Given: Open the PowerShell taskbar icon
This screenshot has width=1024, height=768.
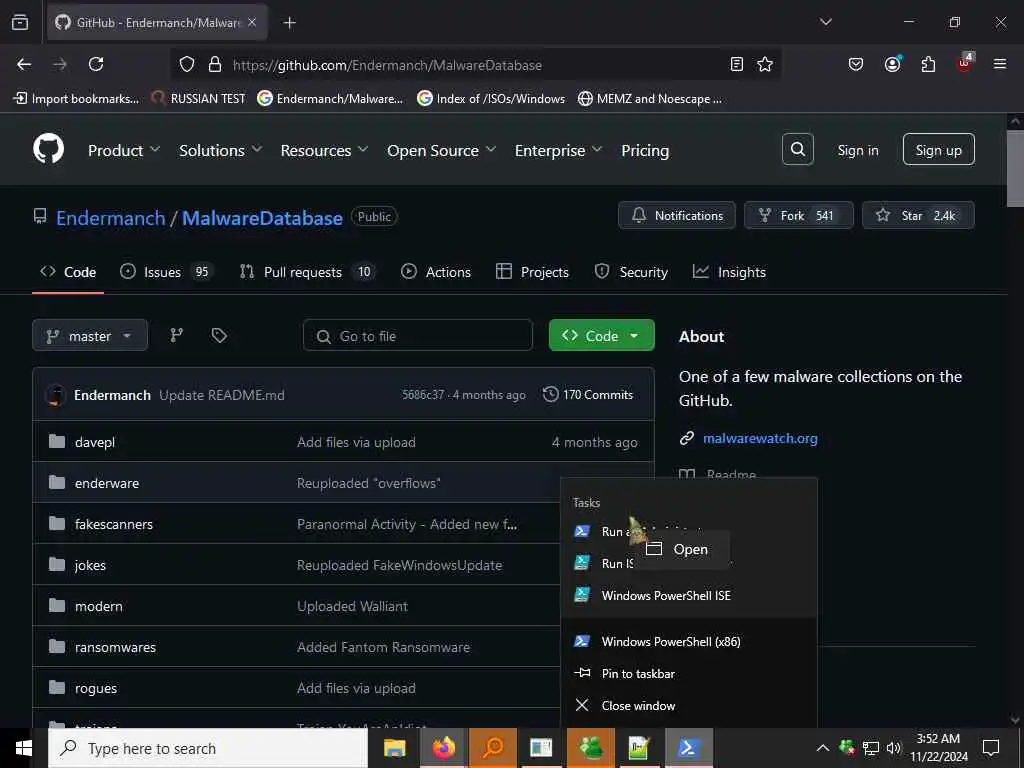Looking at the screenshot, I should [689, 748].
